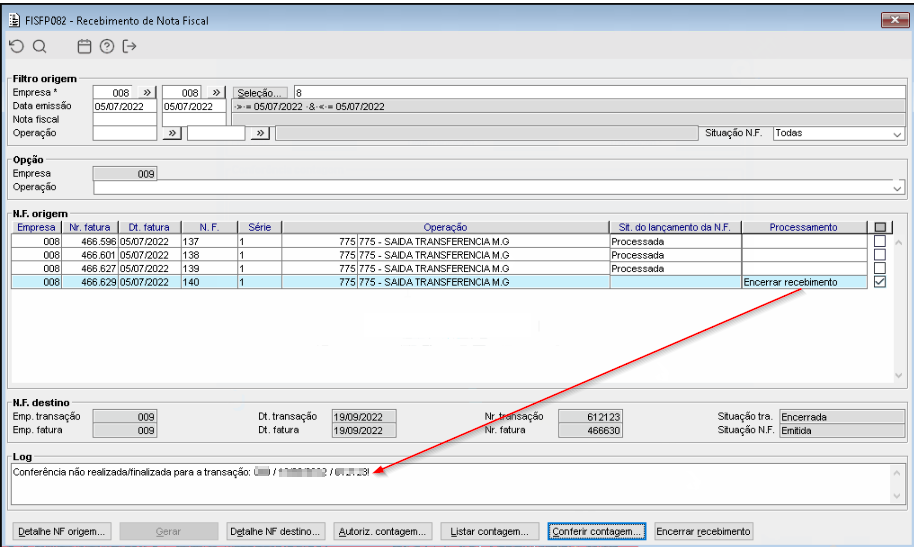The height and width of the screenshot is (547, 914).
Task: Click the Log message text area
Action: pyautogui.click(x=451, y=484)
